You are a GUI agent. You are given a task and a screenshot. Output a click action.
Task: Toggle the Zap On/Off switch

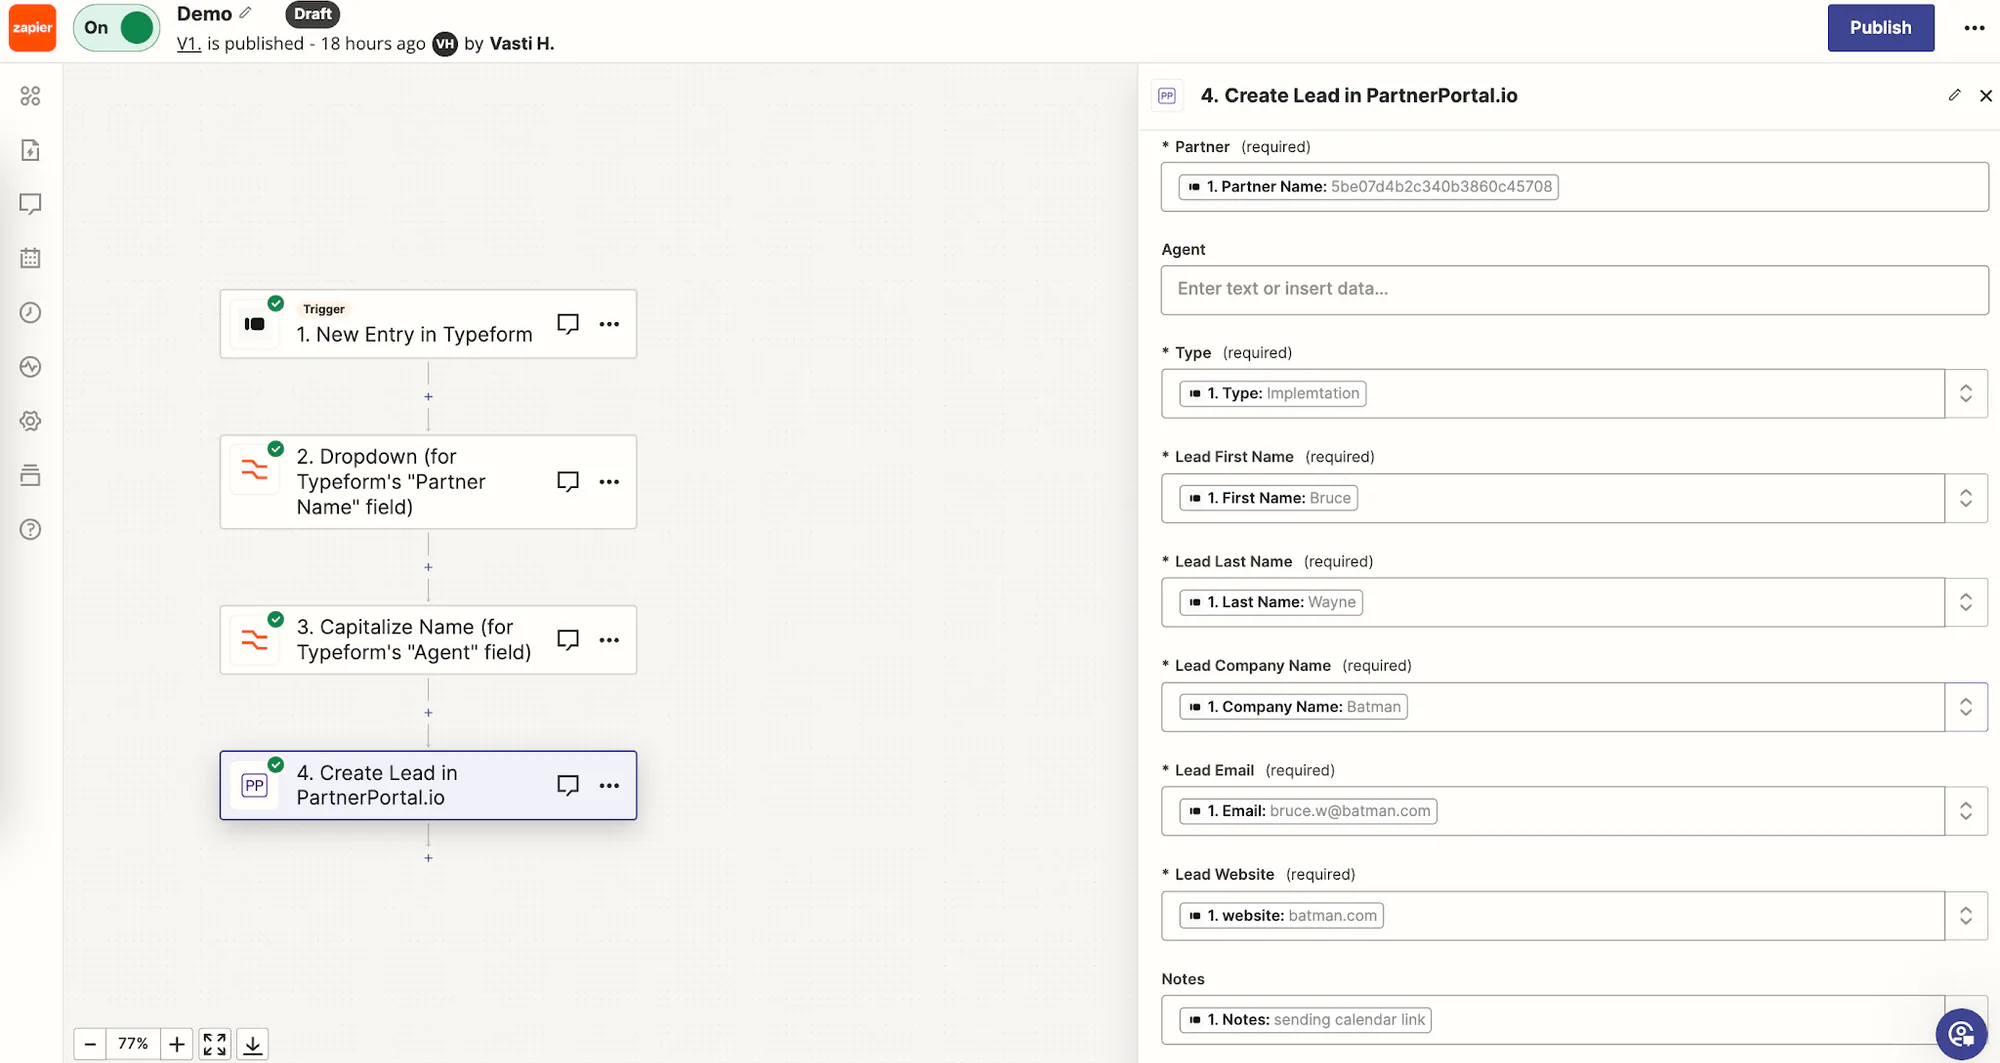tap(116, 27)
